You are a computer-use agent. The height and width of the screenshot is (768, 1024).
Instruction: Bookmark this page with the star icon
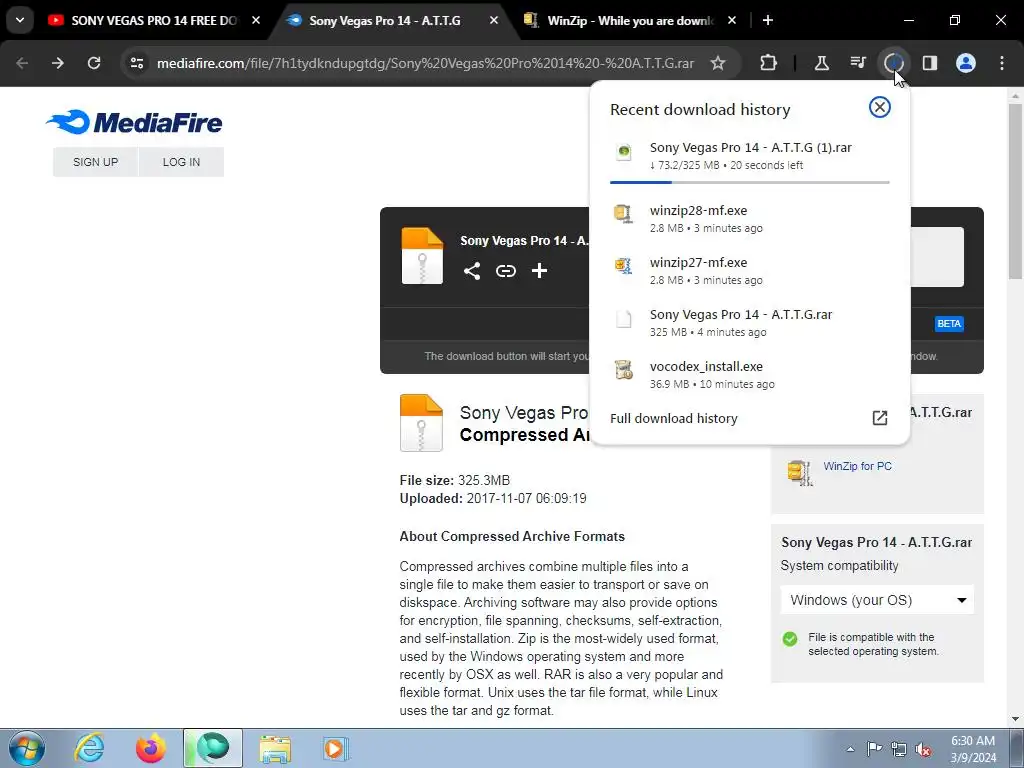pyautogui.click(x=718, y=63)
